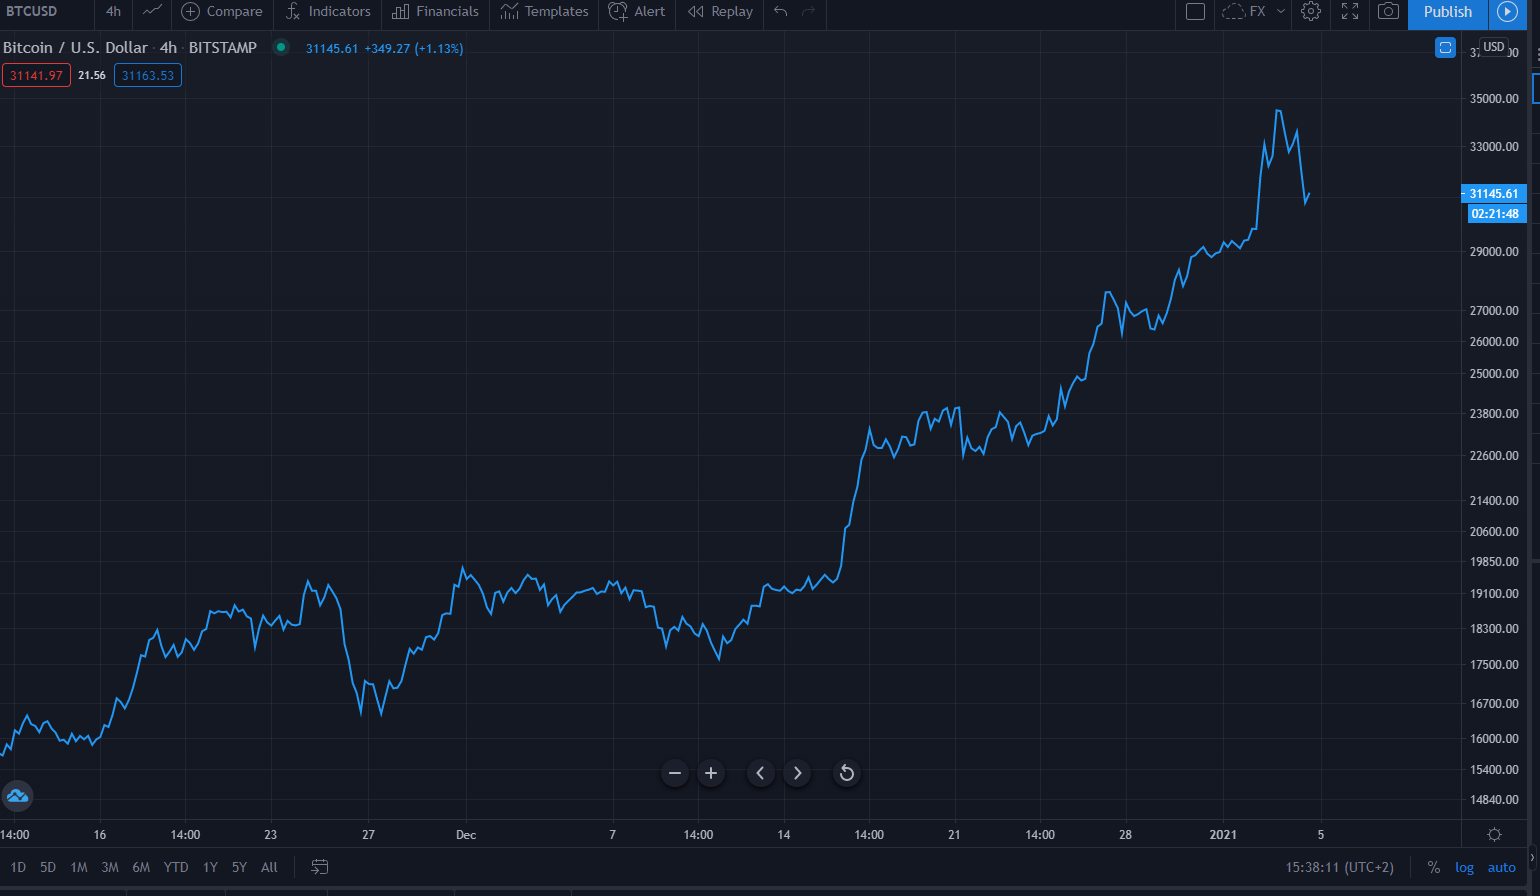The image size is (1540, 896).
Task: Toggle auto scale
Action: pos(1501,867)
